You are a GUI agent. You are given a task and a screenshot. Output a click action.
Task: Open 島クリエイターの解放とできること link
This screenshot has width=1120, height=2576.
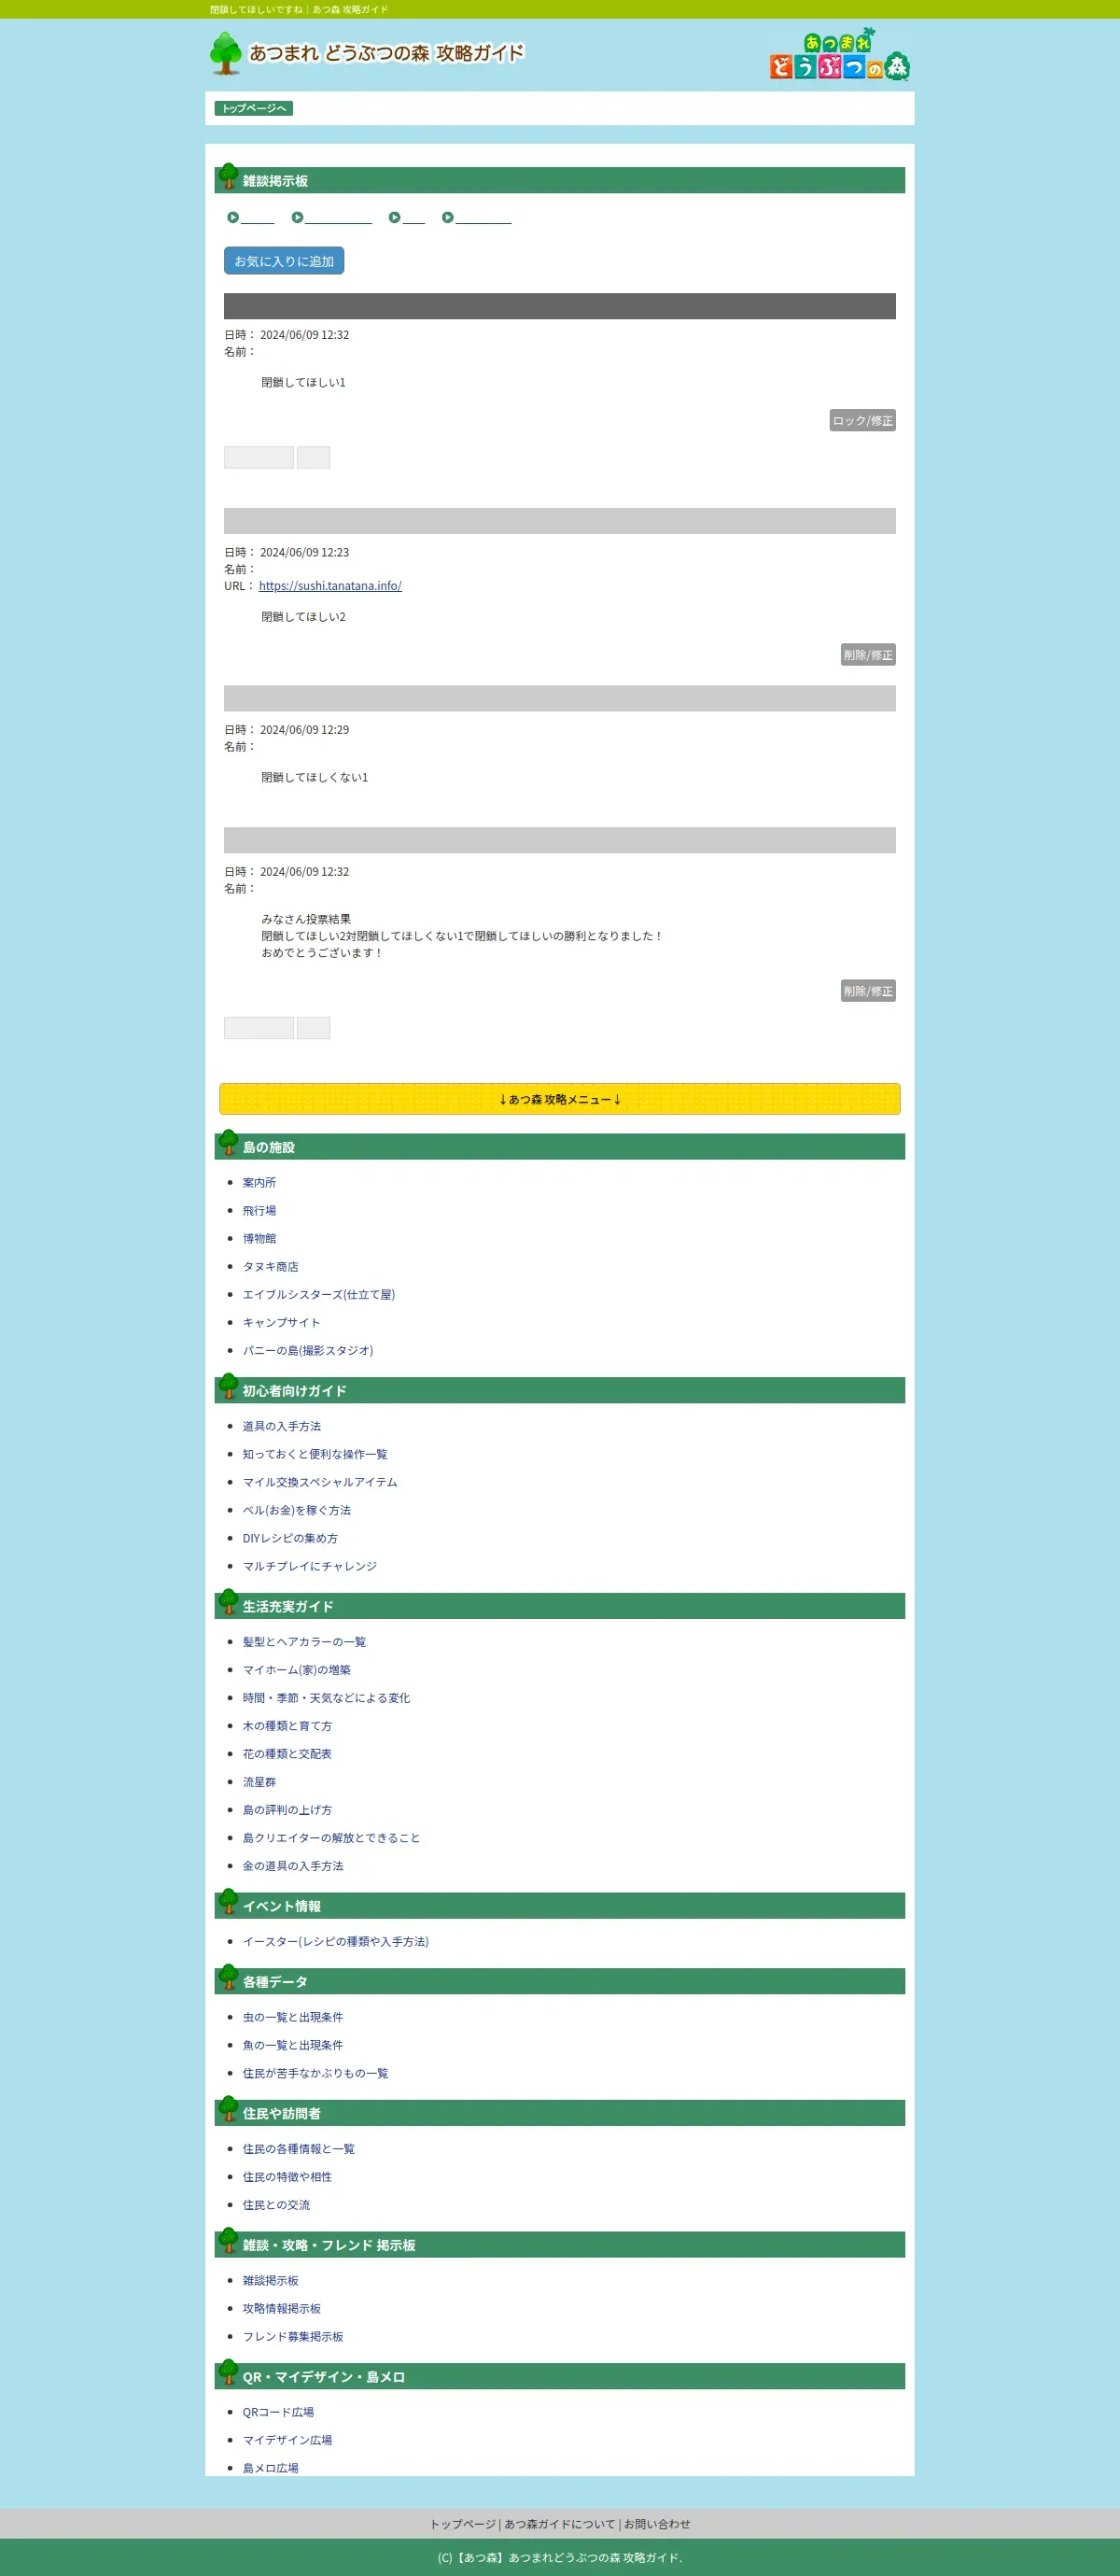point(331,1838)
